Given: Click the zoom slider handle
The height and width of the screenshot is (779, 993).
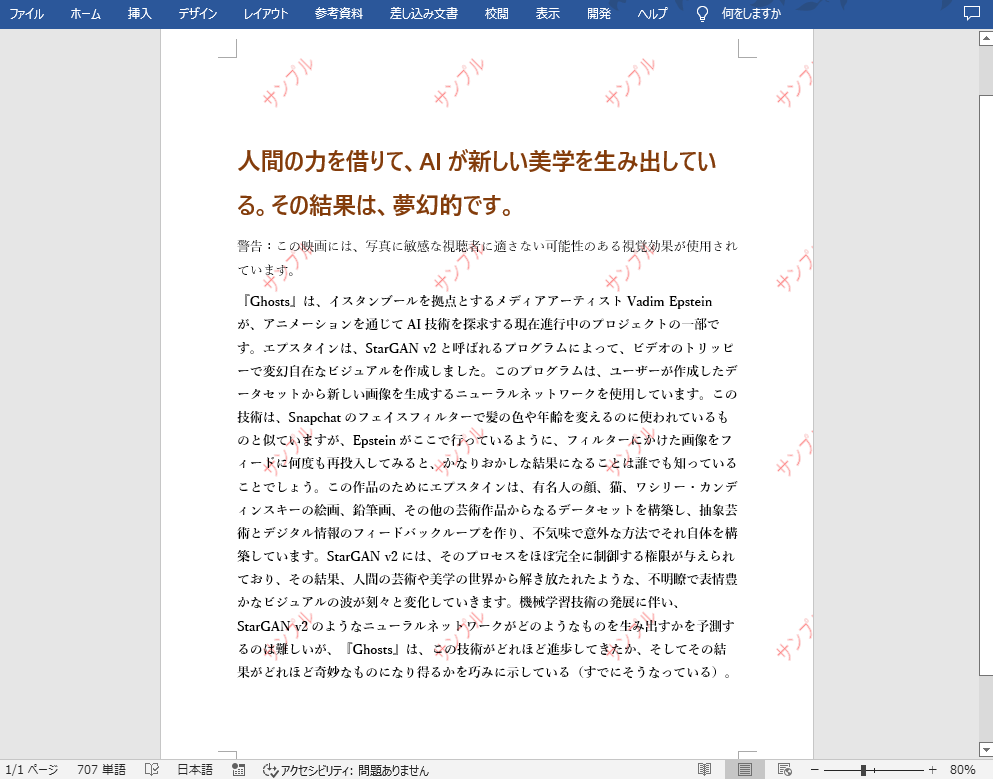Looking at the screenshot, I should pos(862,770).
